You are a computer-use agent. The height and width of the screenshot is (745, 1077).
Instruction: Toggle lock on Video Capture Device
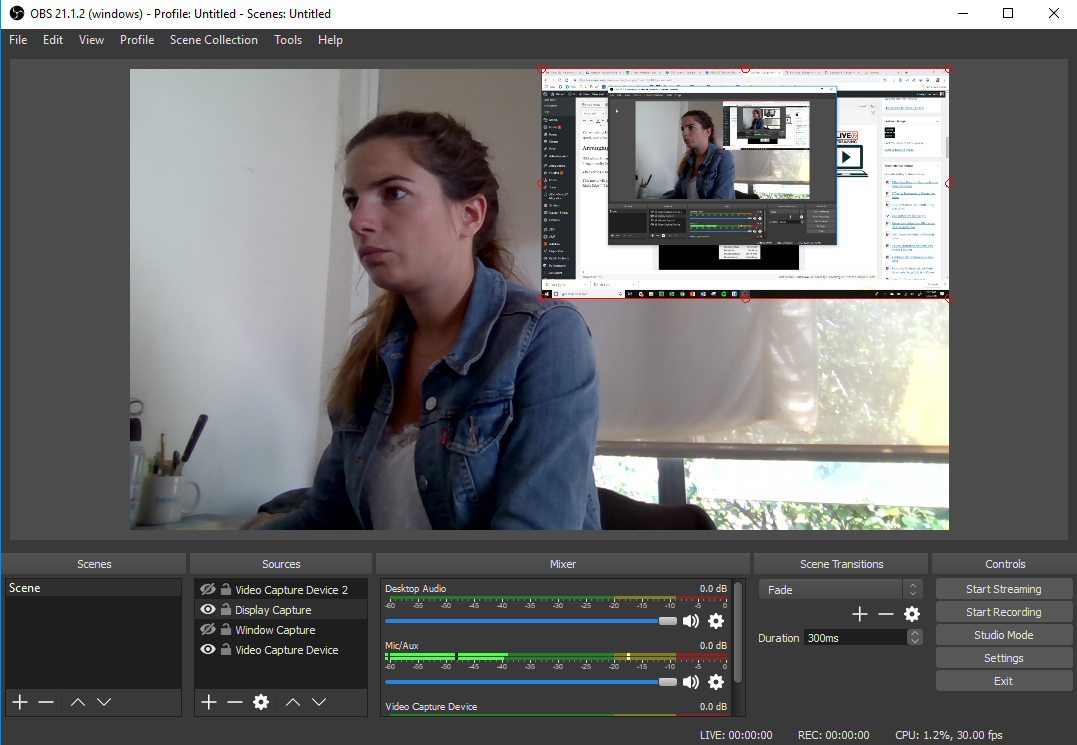(x=225, y=649)
